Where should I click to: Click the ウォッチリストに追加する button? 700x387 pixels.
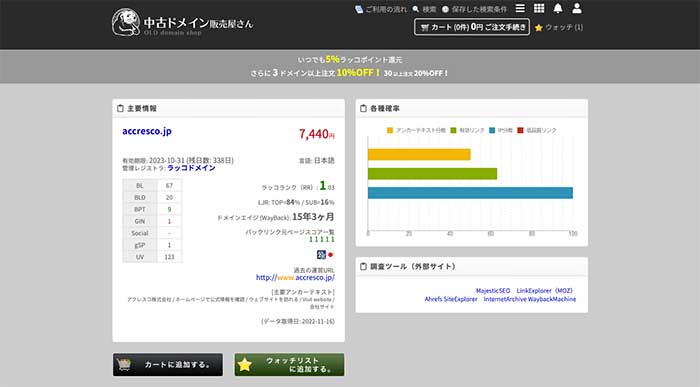(x=289, y=365)
